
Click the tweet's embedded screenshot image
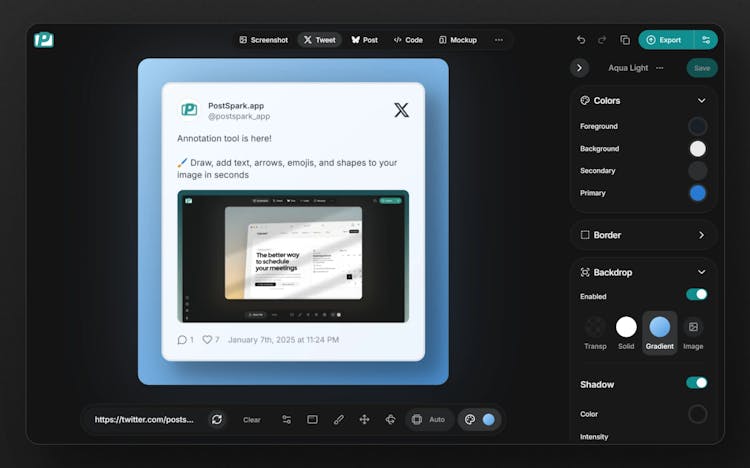pyautogui.click(x=293, y=256)
